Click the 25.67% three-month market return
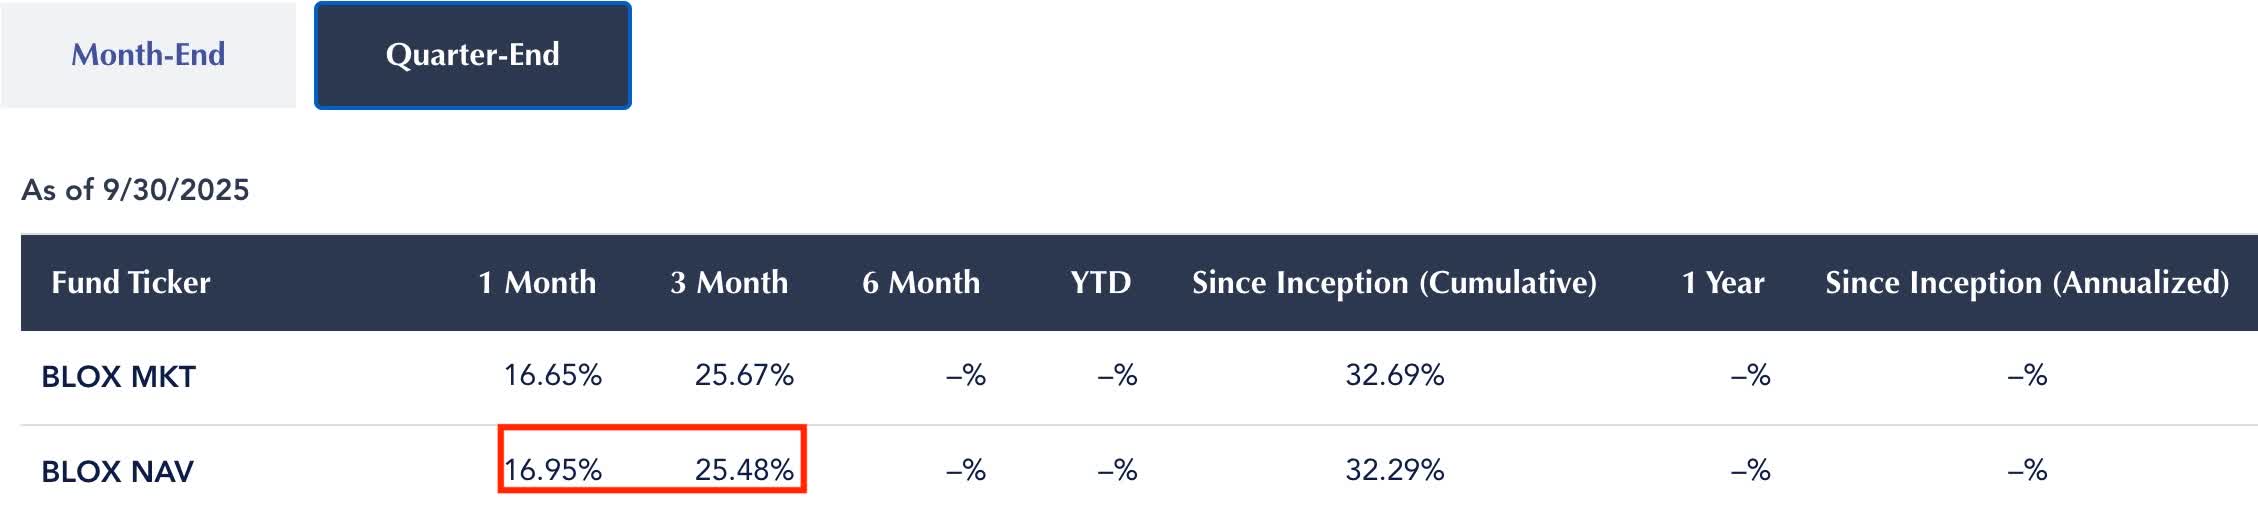This screenshot has height=518, width=2258. coord(744,376)
